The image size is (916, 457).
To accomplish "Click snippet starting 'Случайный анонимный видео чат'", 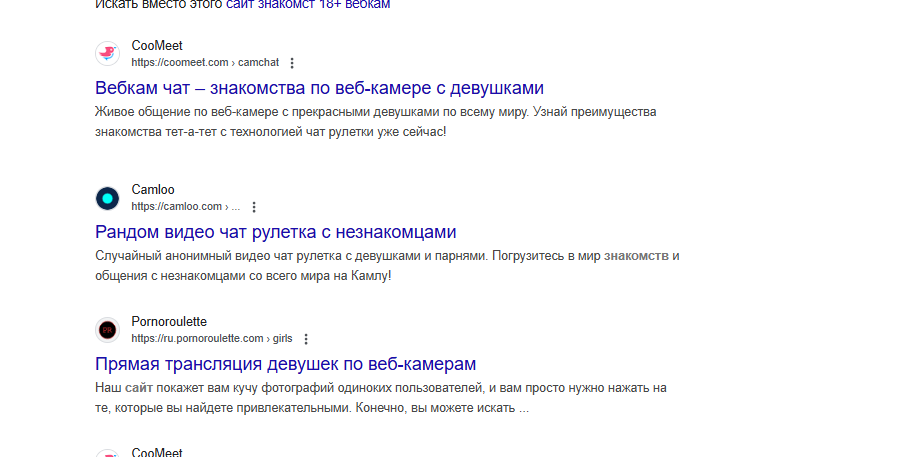I will 387,266.
